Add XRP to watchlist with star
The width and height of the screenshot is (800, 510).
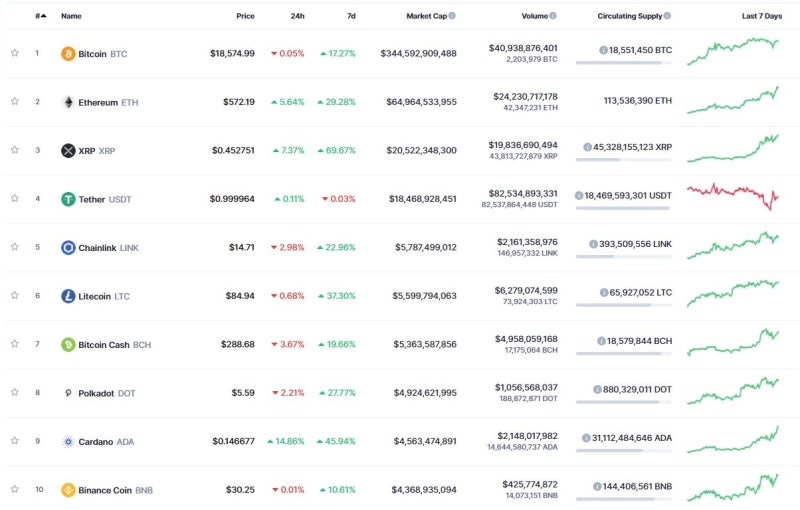click(15, 149)
